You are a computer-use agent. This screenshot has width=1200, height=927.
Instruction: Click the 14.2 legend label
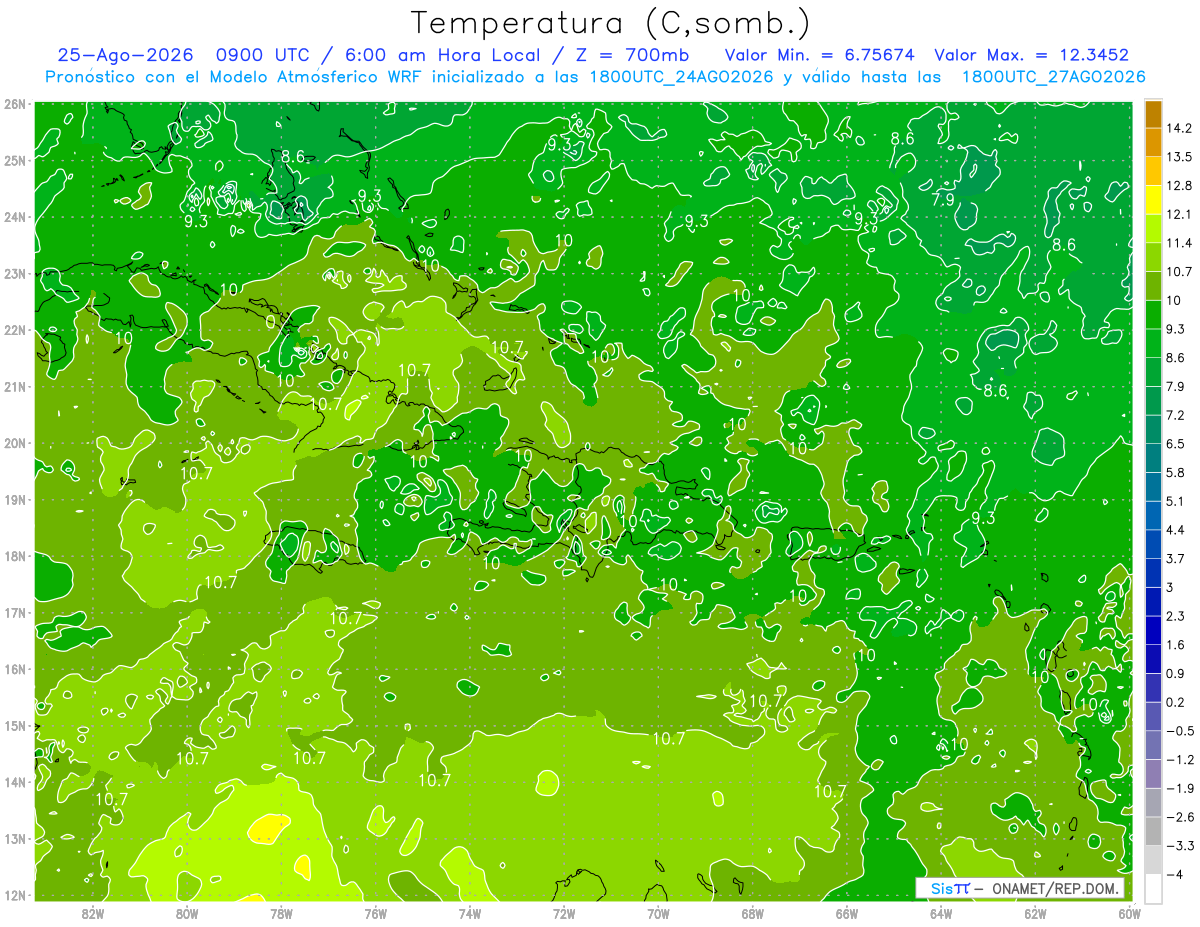click(x=1180, y=128)
